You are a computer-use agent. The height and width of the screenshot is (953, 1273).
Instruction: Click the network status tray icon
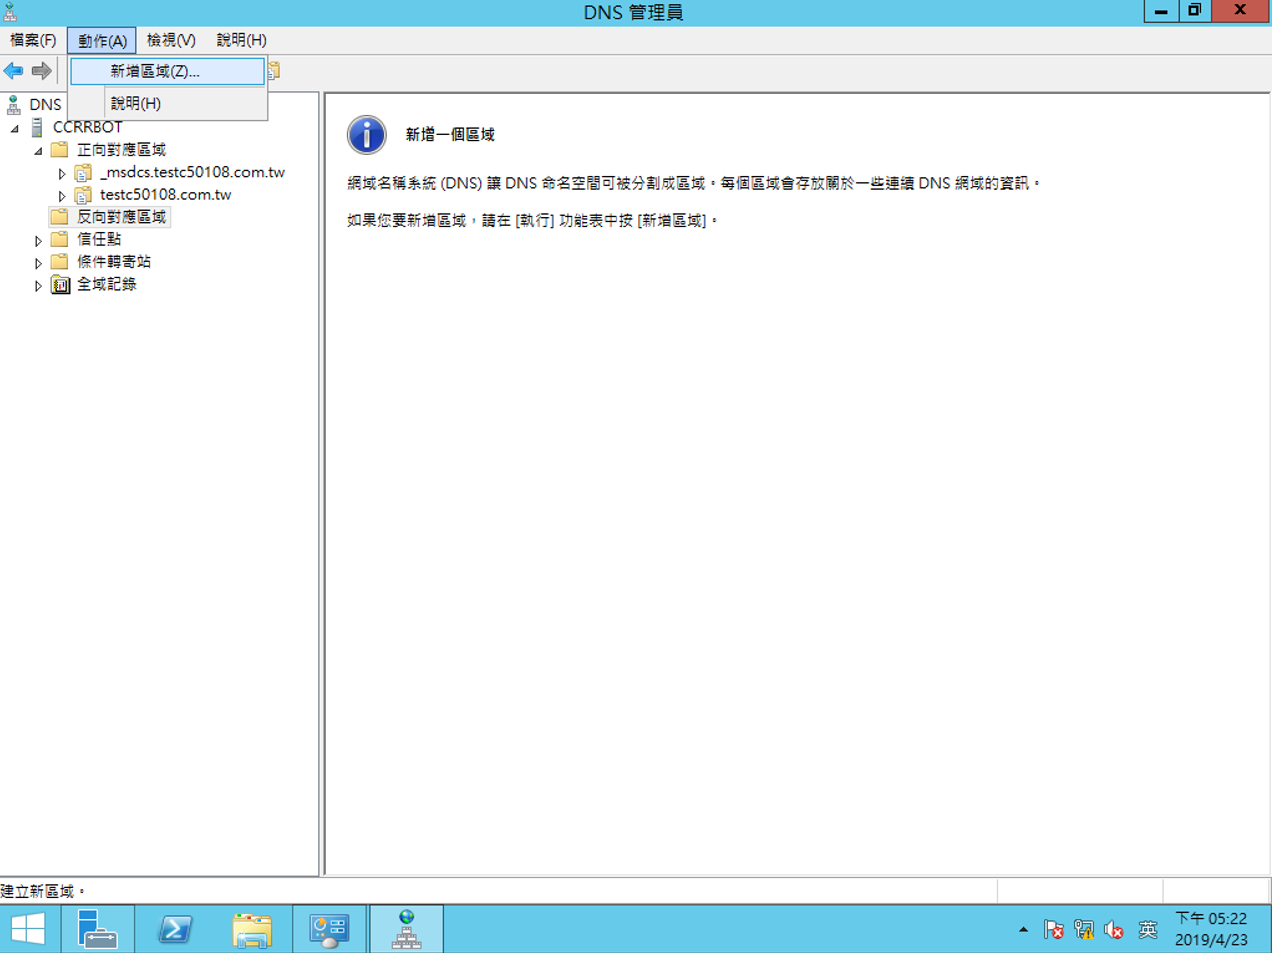pos(1083,930)
